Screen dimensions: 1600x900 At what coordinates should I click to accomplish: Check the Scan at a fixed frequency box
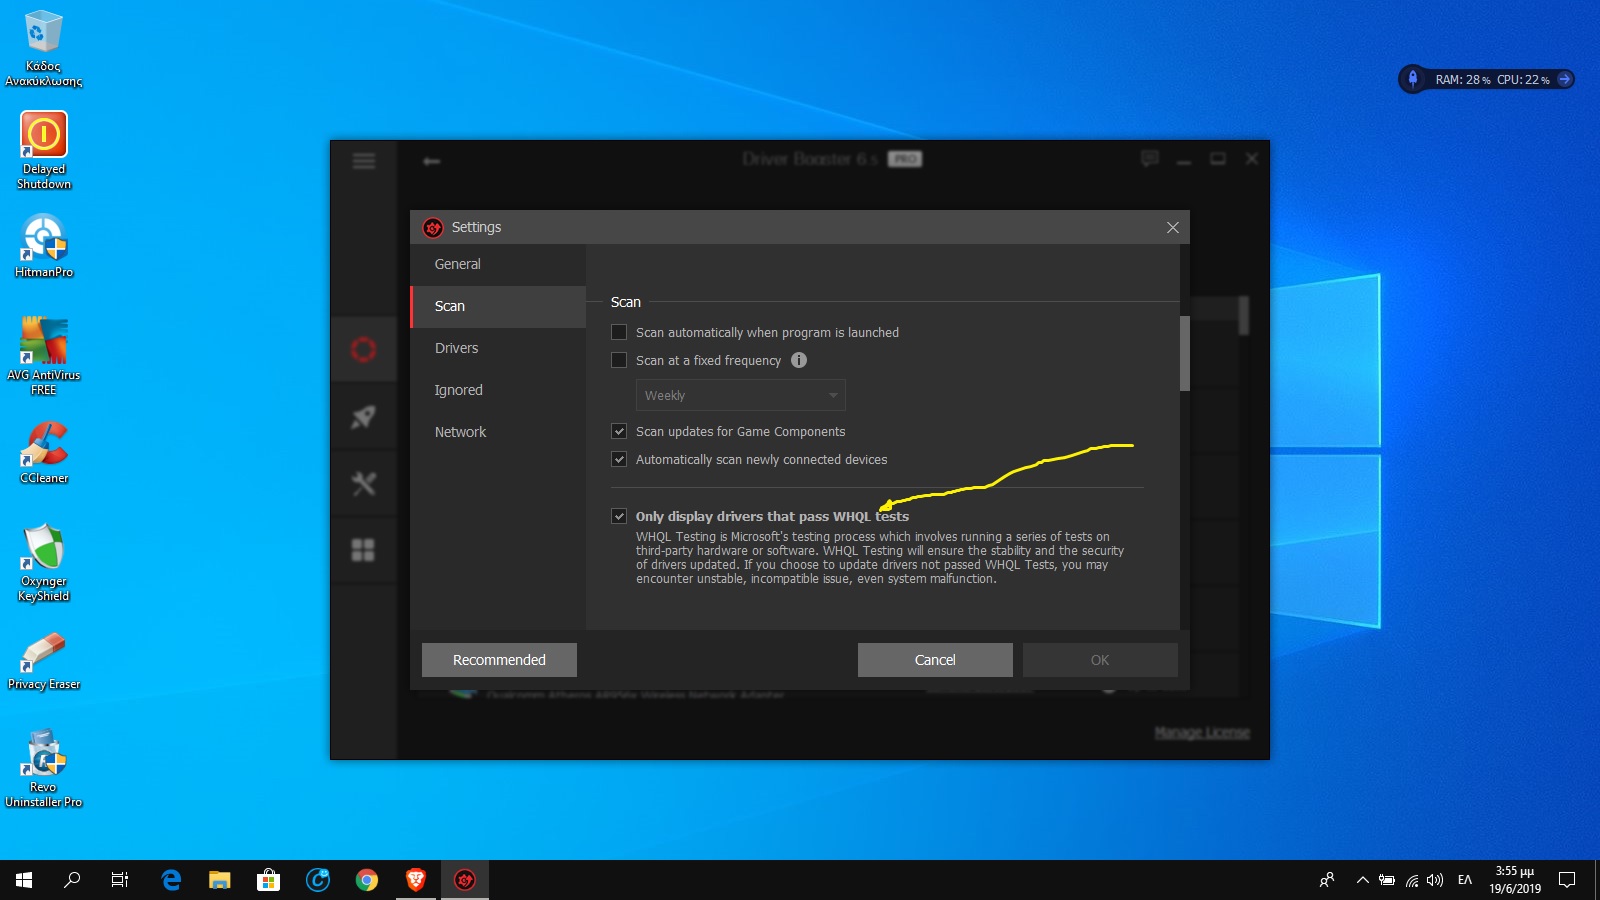(619, 360)
